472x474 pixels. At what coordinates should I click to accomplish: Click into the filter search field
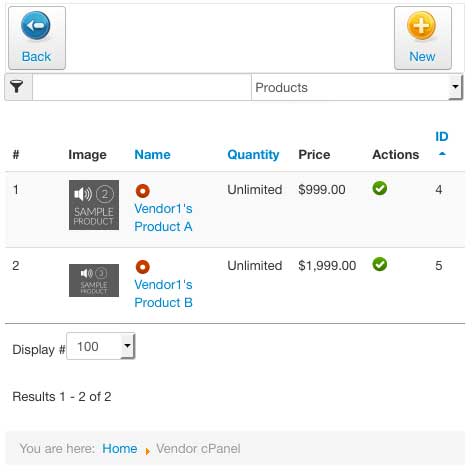[x=142, y=87]
